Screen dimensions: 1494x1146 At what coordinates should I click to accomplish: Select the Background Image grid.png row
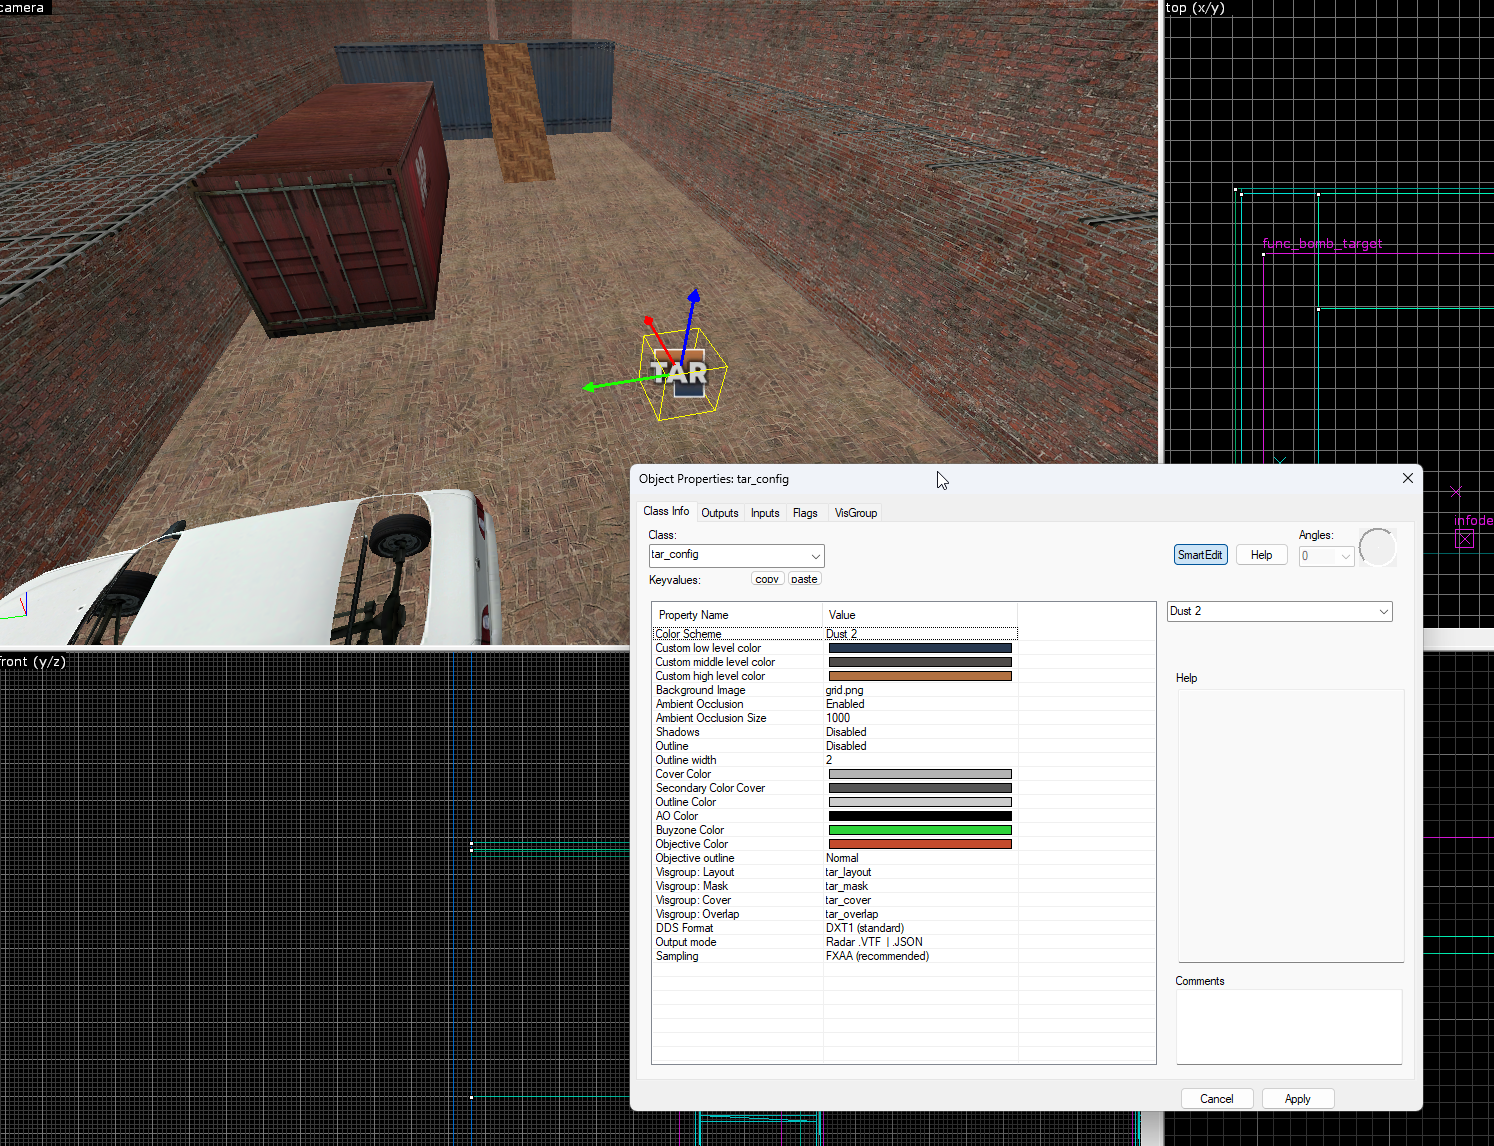coord(835,690)
